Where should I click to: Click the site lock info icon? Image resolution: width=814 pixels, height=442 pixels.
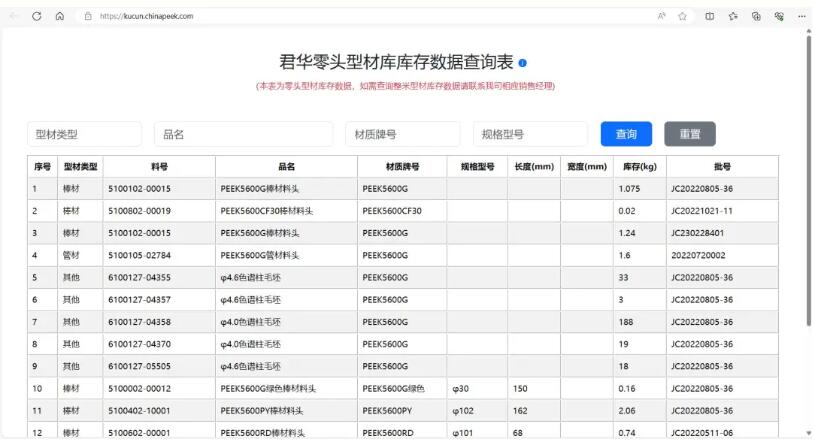click(x=88, y=16)
